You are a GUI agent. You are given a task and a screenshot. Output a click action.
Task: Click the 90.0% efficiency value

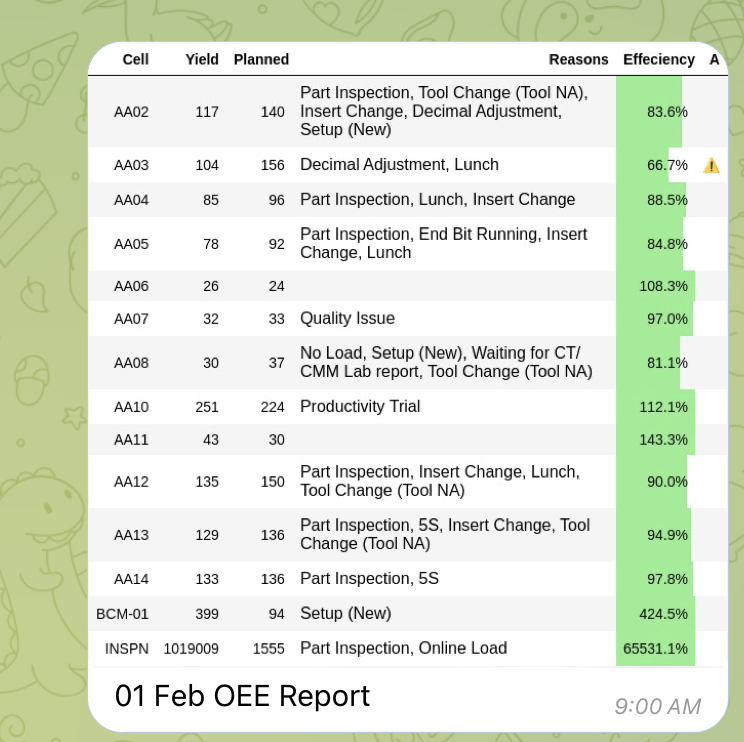[x=667, y=482]
